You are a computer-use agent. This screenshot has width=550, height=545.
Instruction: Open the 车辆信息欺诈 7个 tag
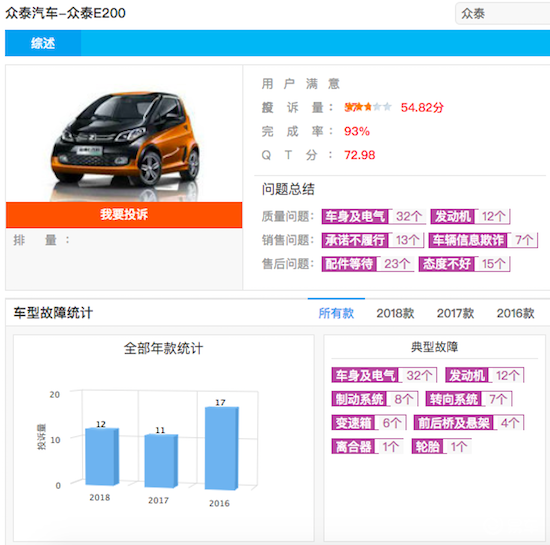pos(483,240)
